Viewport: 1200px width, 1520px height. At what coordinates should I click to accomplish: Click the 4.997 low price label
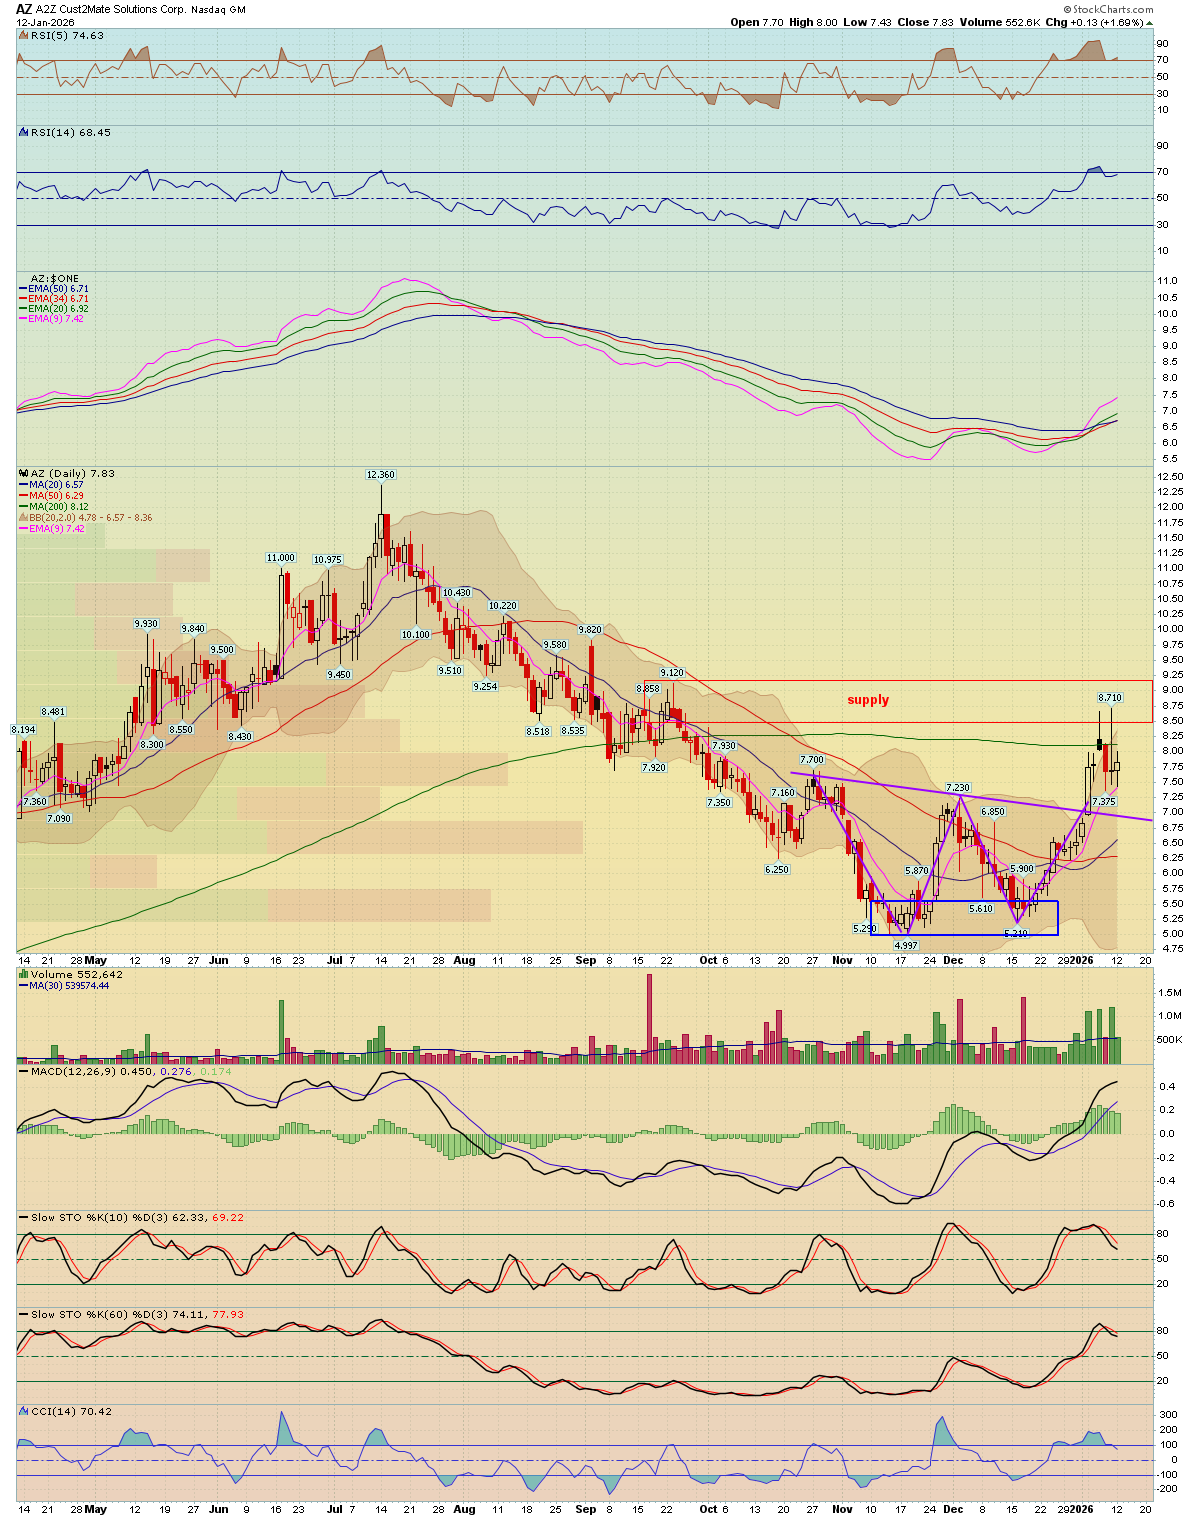[x=905, y=945]
